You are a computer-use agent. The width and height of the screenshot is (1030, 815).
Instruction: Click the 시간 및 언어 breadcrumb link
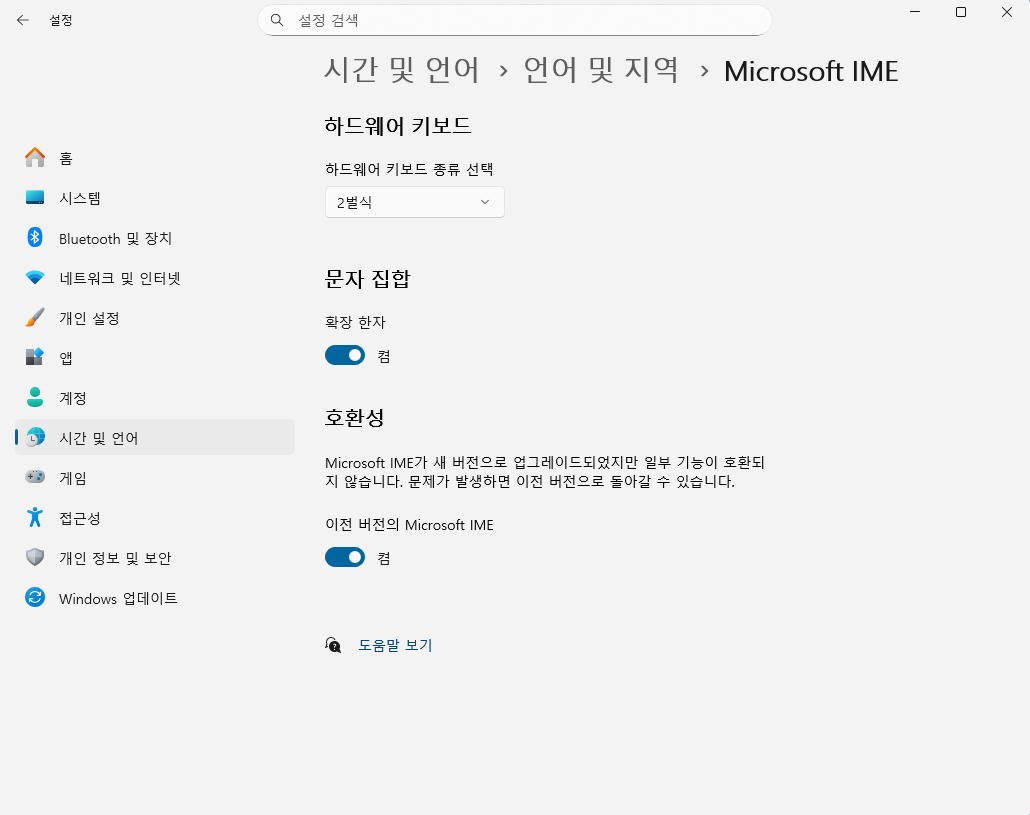click(x=402, y=70)
